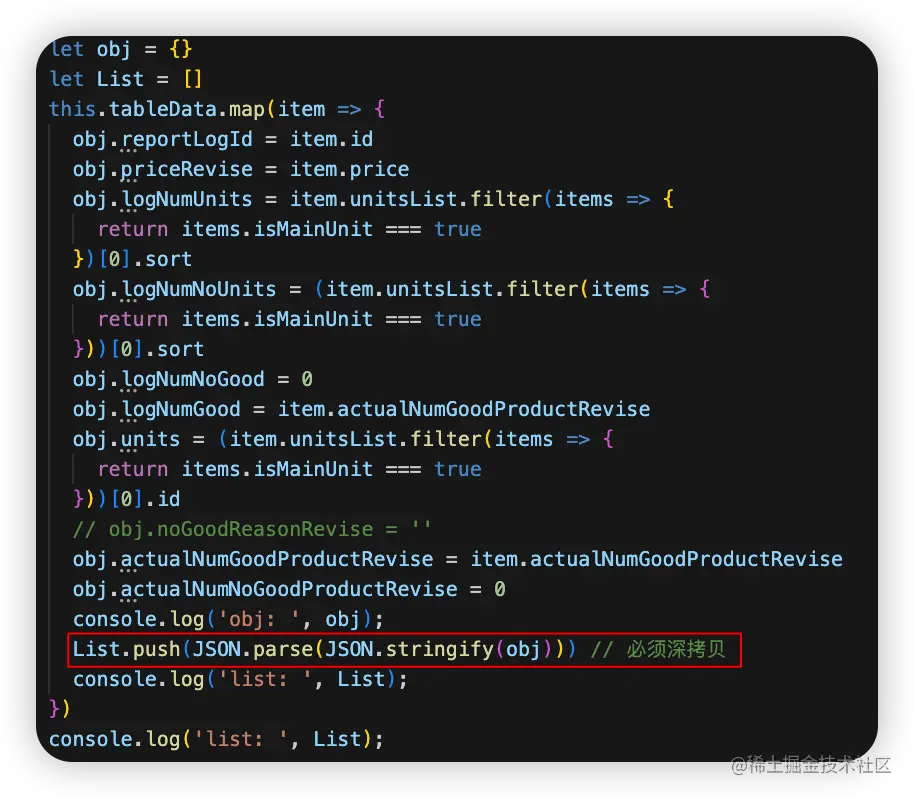Place cursor on 'obj.logNumUnits' assignment line
The width and height of the screenshot is (914, 798).
coord(373,199)
